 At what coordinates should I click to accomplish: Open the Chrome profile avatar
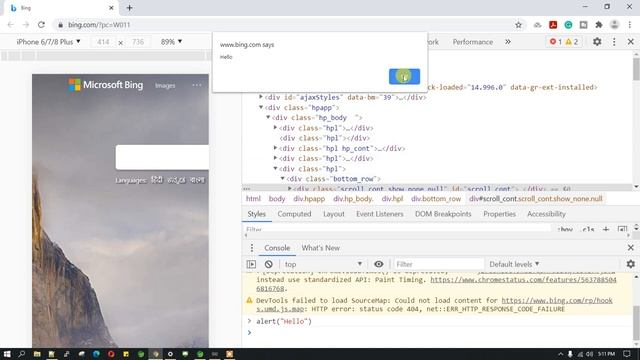[x=614, y=25]
